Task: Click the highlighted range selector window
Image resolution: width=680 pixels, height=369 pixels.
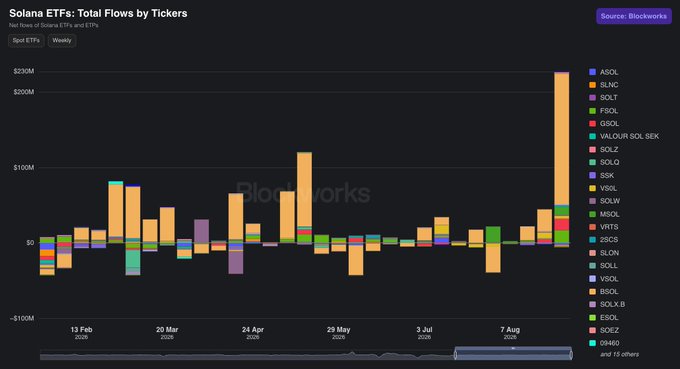Action: [513, 353]
